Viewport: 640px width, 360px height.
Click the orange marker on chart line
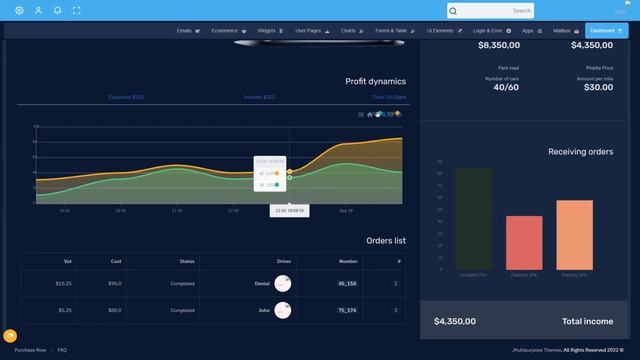coord(289,171)
